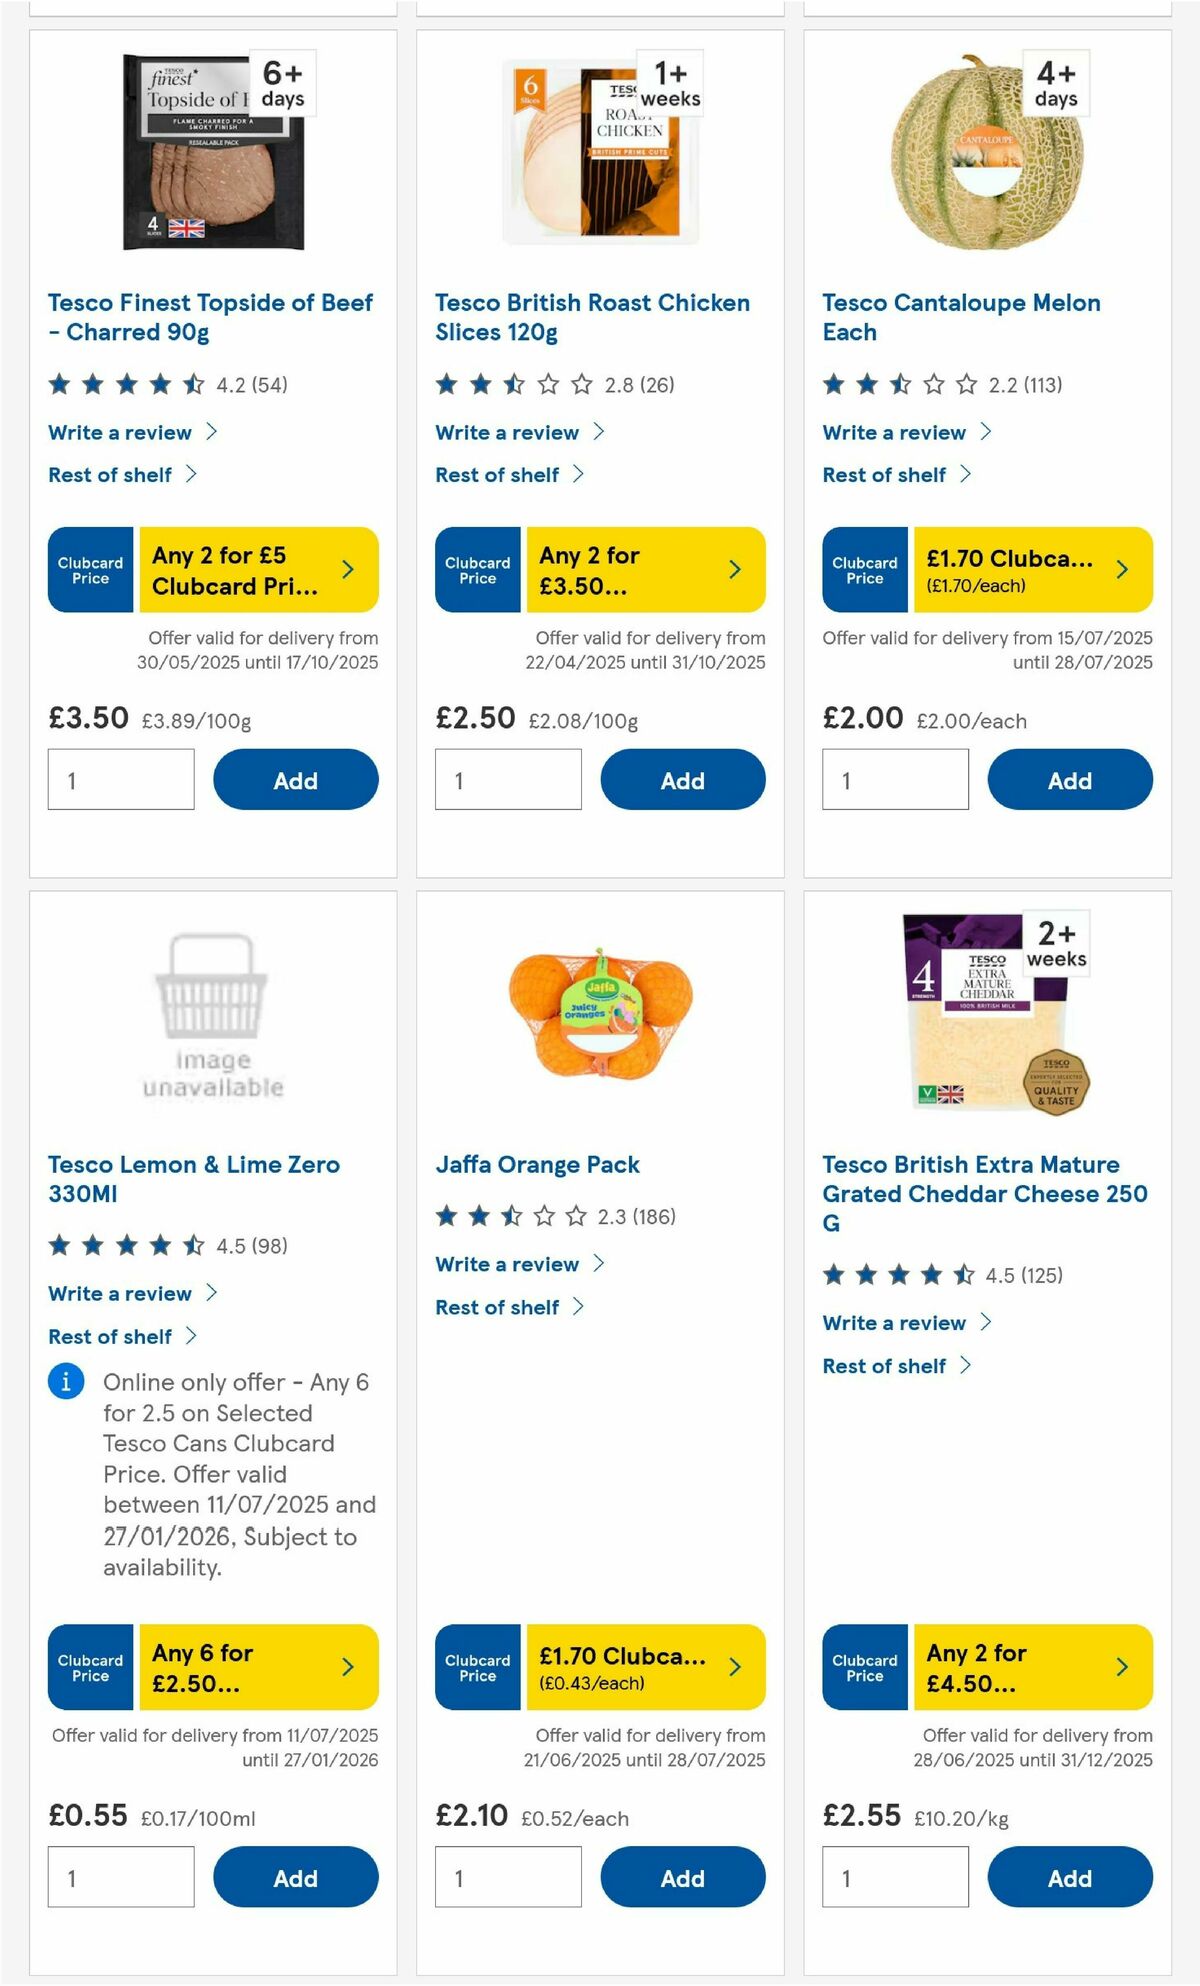Click Write a review for Cantaloupe Melon
The height and width of the screenshot is (1986, 1200).
(894, 432)
